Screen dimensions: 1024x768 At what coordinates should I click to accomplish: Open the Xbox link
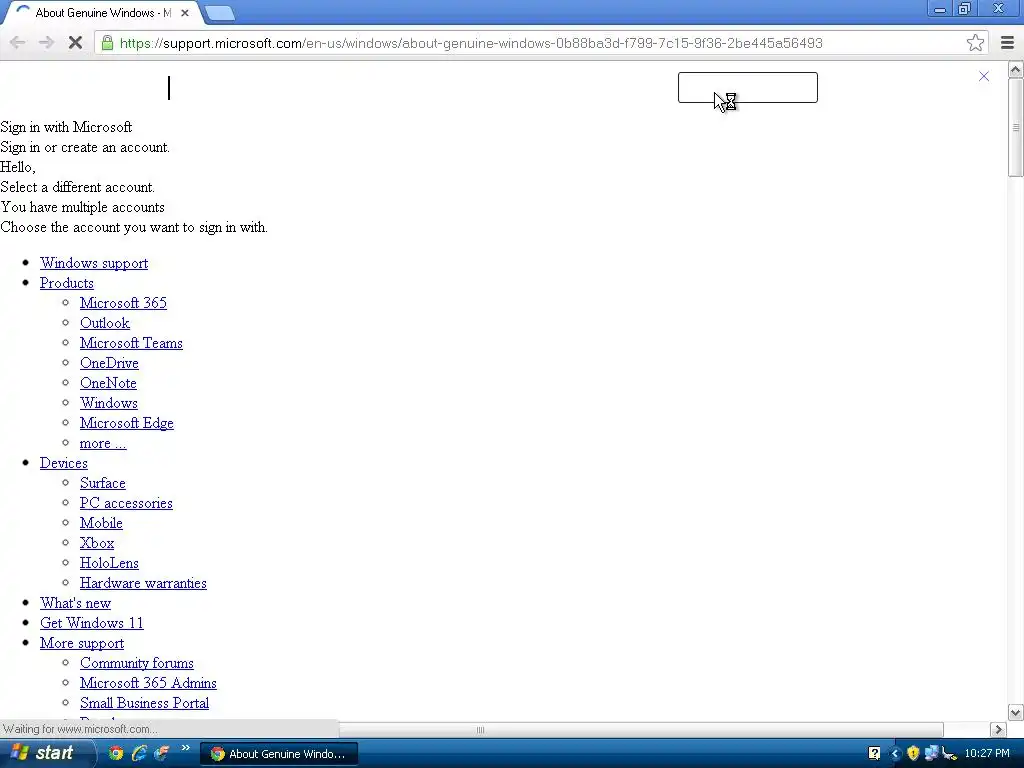[97, 543]
